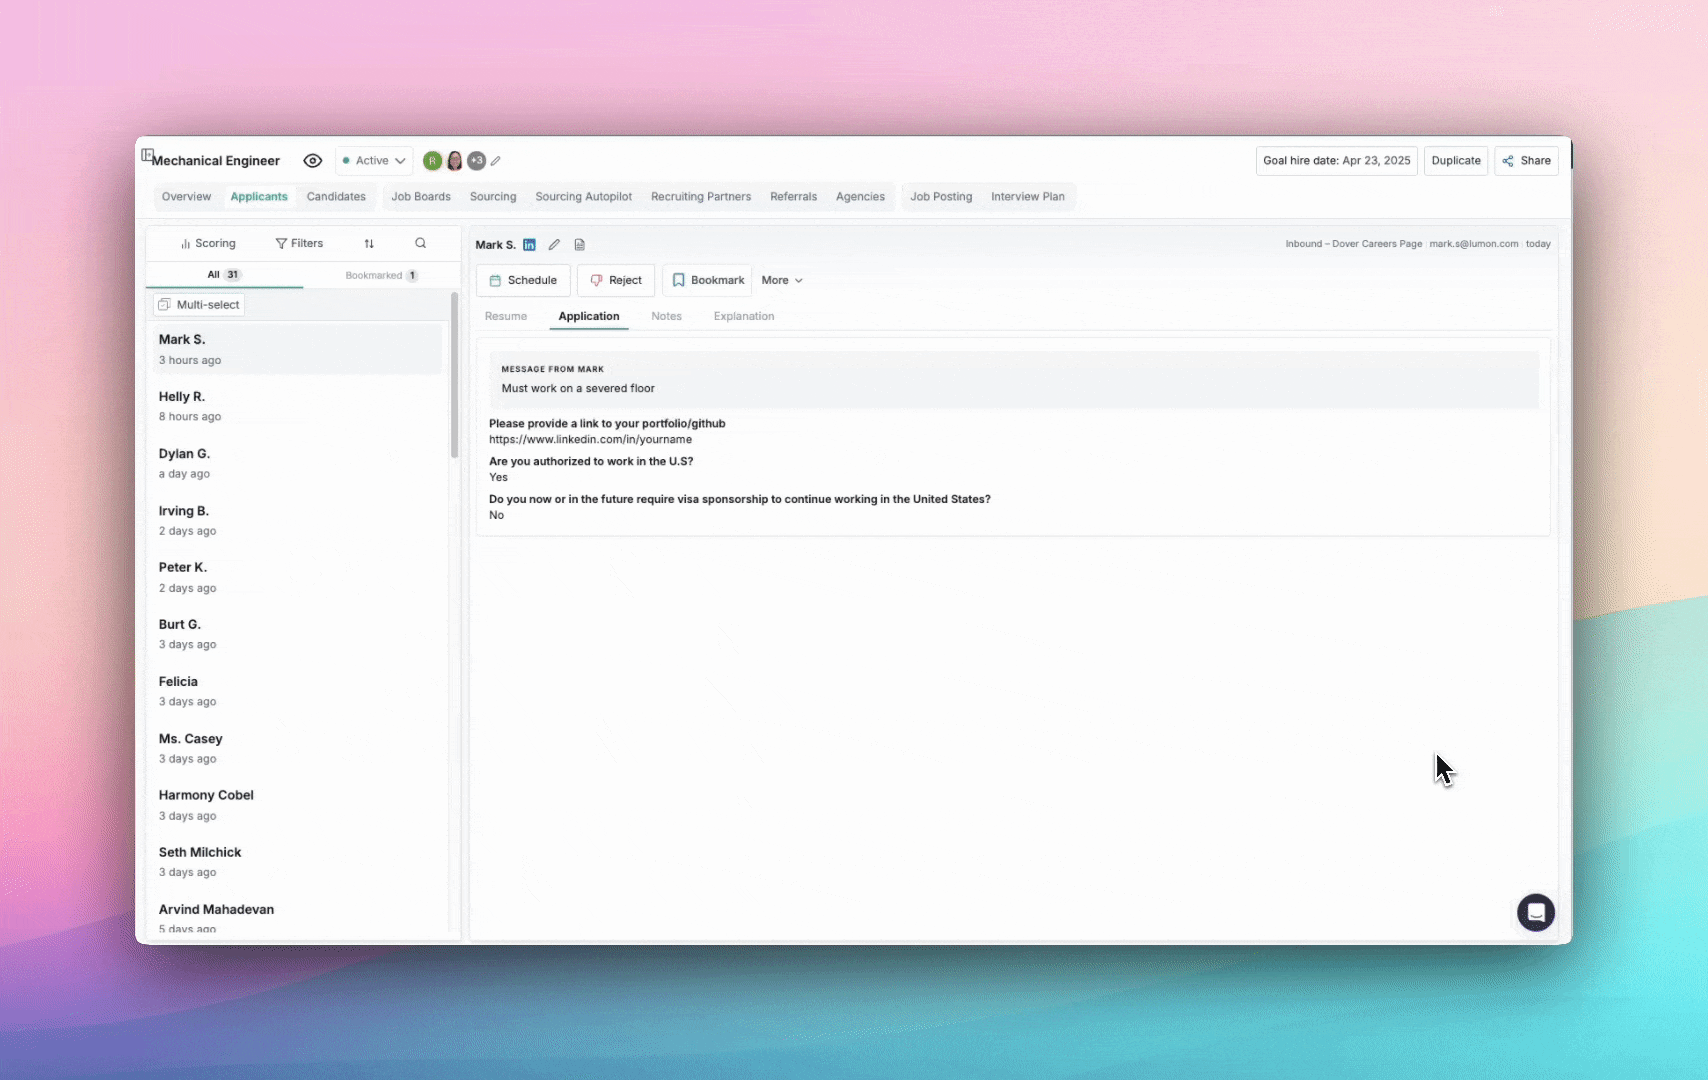Open the Filters panel
The width and height of the screenshot is (1708, 1080).
299,244
